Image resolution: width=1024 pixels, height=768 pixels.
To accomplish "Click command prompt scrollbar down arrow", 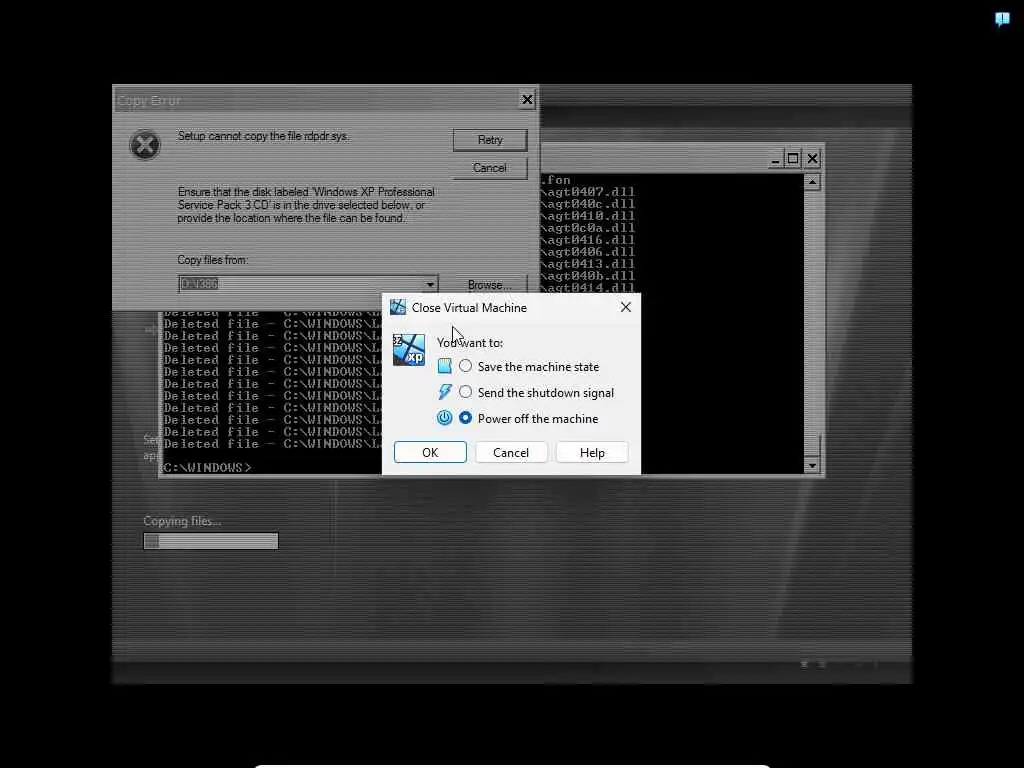I will pyautogui.click(x=812, y=466).
